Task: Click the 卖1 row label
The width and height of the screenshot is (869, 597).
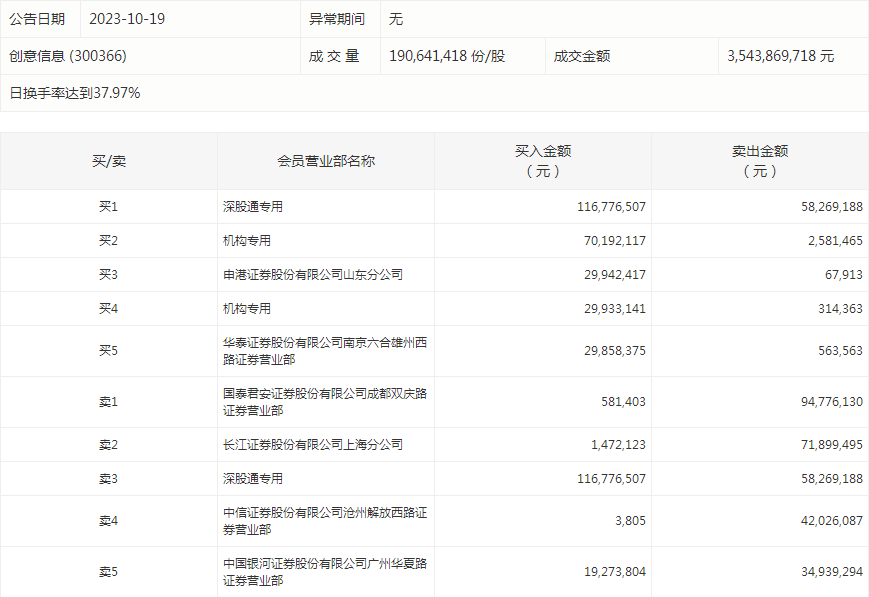Action: 109,402
